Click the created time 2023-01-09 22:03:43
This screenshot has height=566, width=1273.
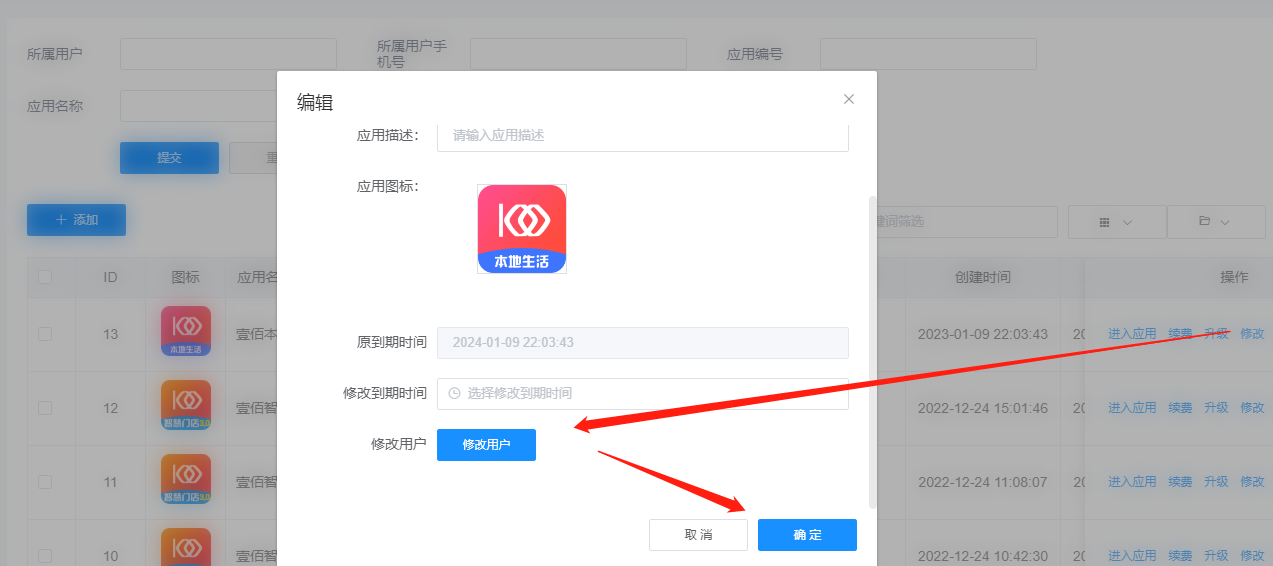983,334
